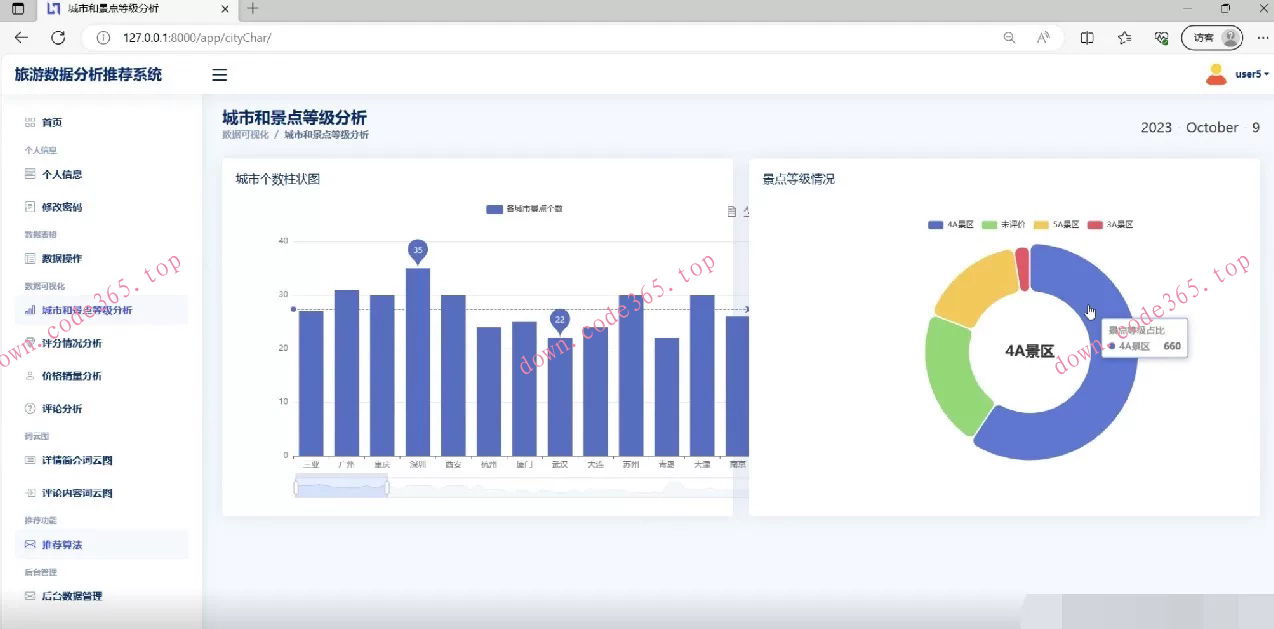Toggle the hamburger sidebar menu icon
Image resolution: width=1274 pixels, height=629 pixels.
click(220, 75)
